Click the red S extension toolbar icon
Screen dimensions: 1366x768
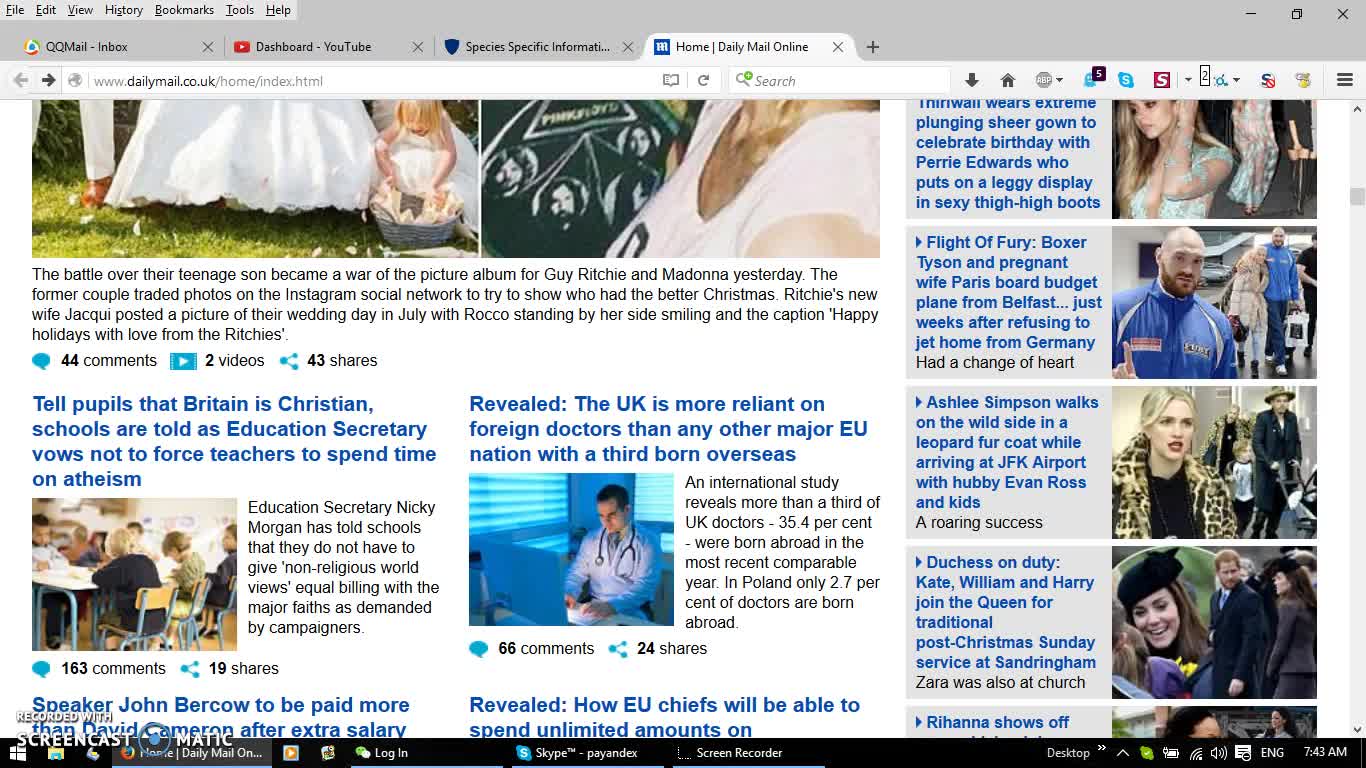pos(1162,80)
